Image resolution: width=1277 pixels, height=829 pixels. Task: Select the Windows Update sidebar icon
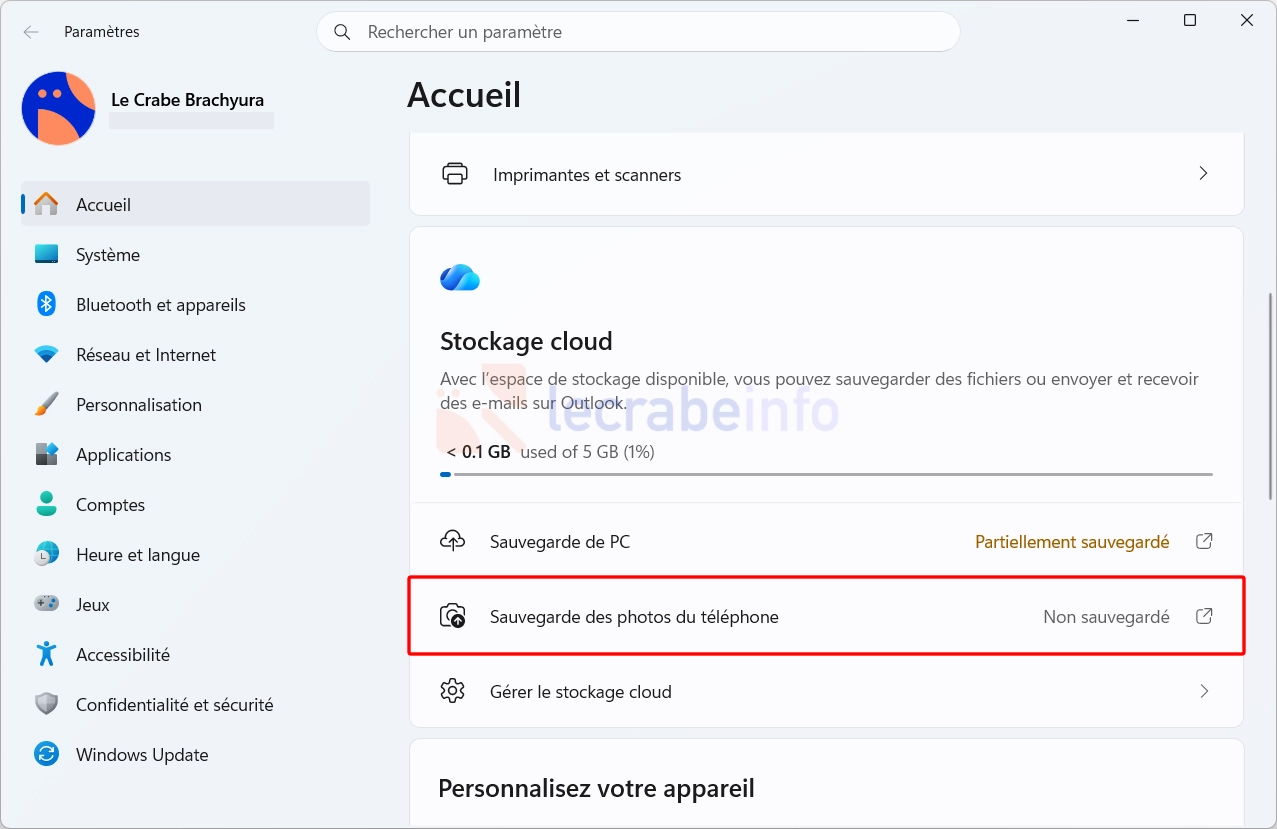[46, 755]
